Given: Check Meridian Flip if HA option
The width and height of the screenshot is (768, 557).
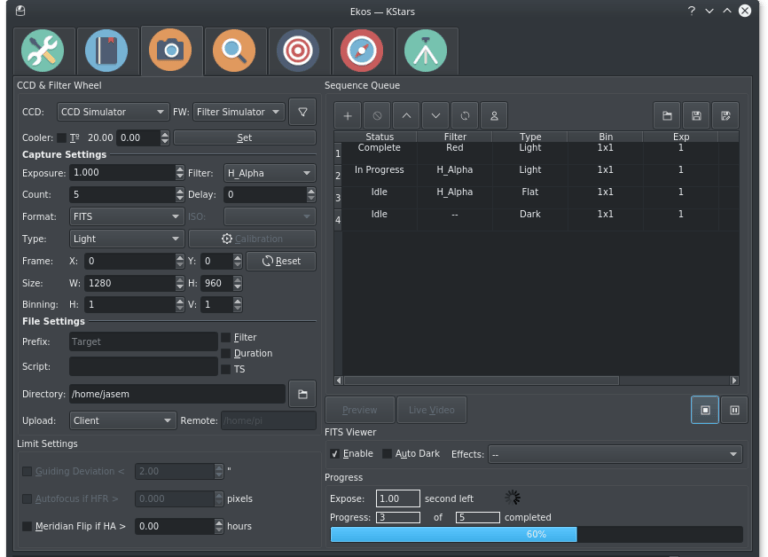Looking at the screenshot, I should click(27, 526).
